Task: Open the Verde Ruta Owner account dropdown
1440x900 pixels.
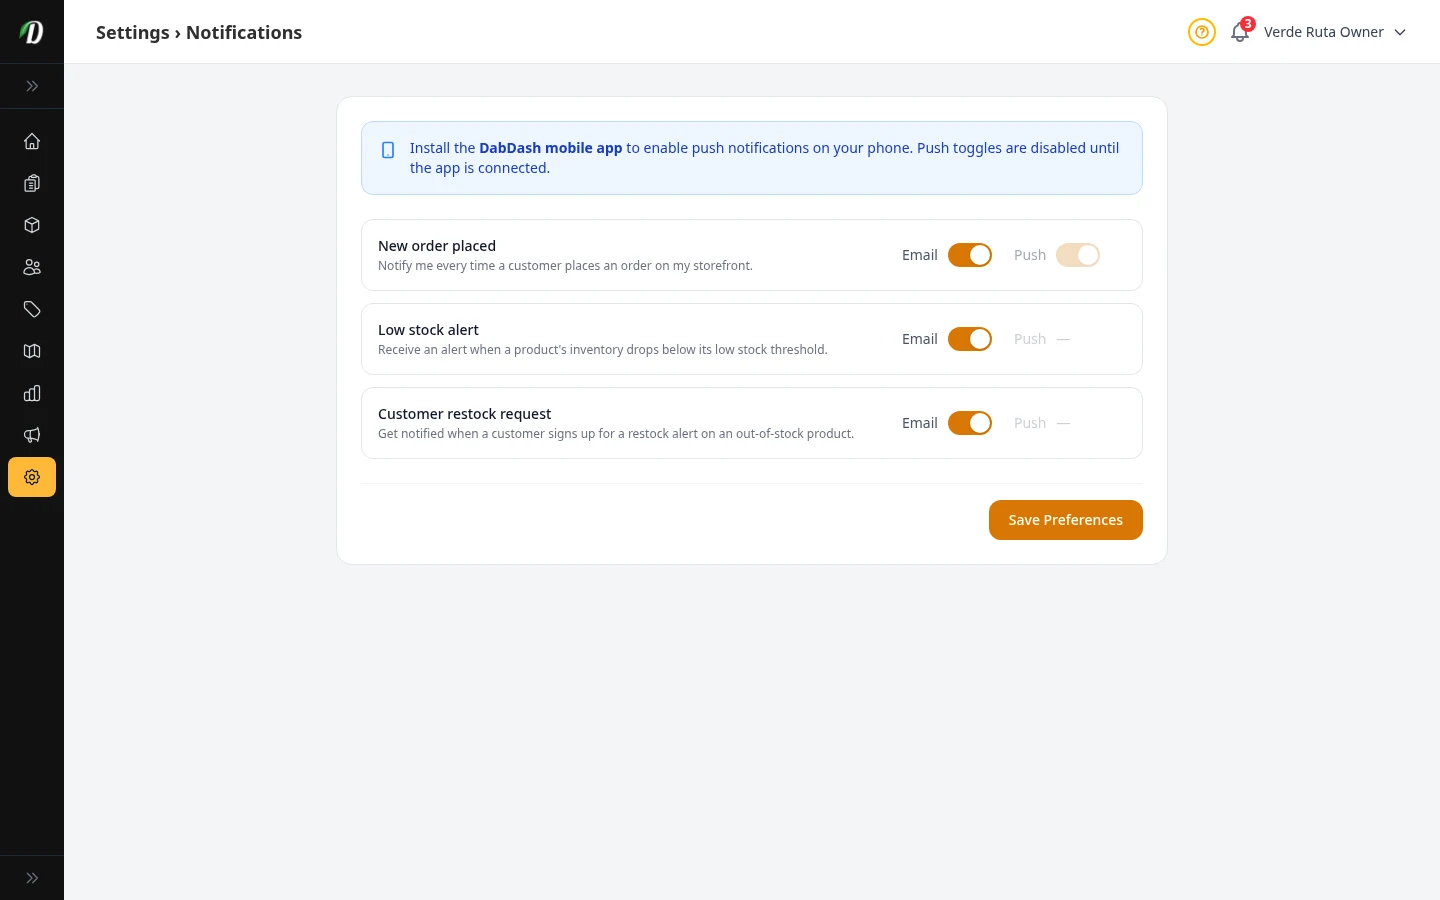Action: [1334, 32]
